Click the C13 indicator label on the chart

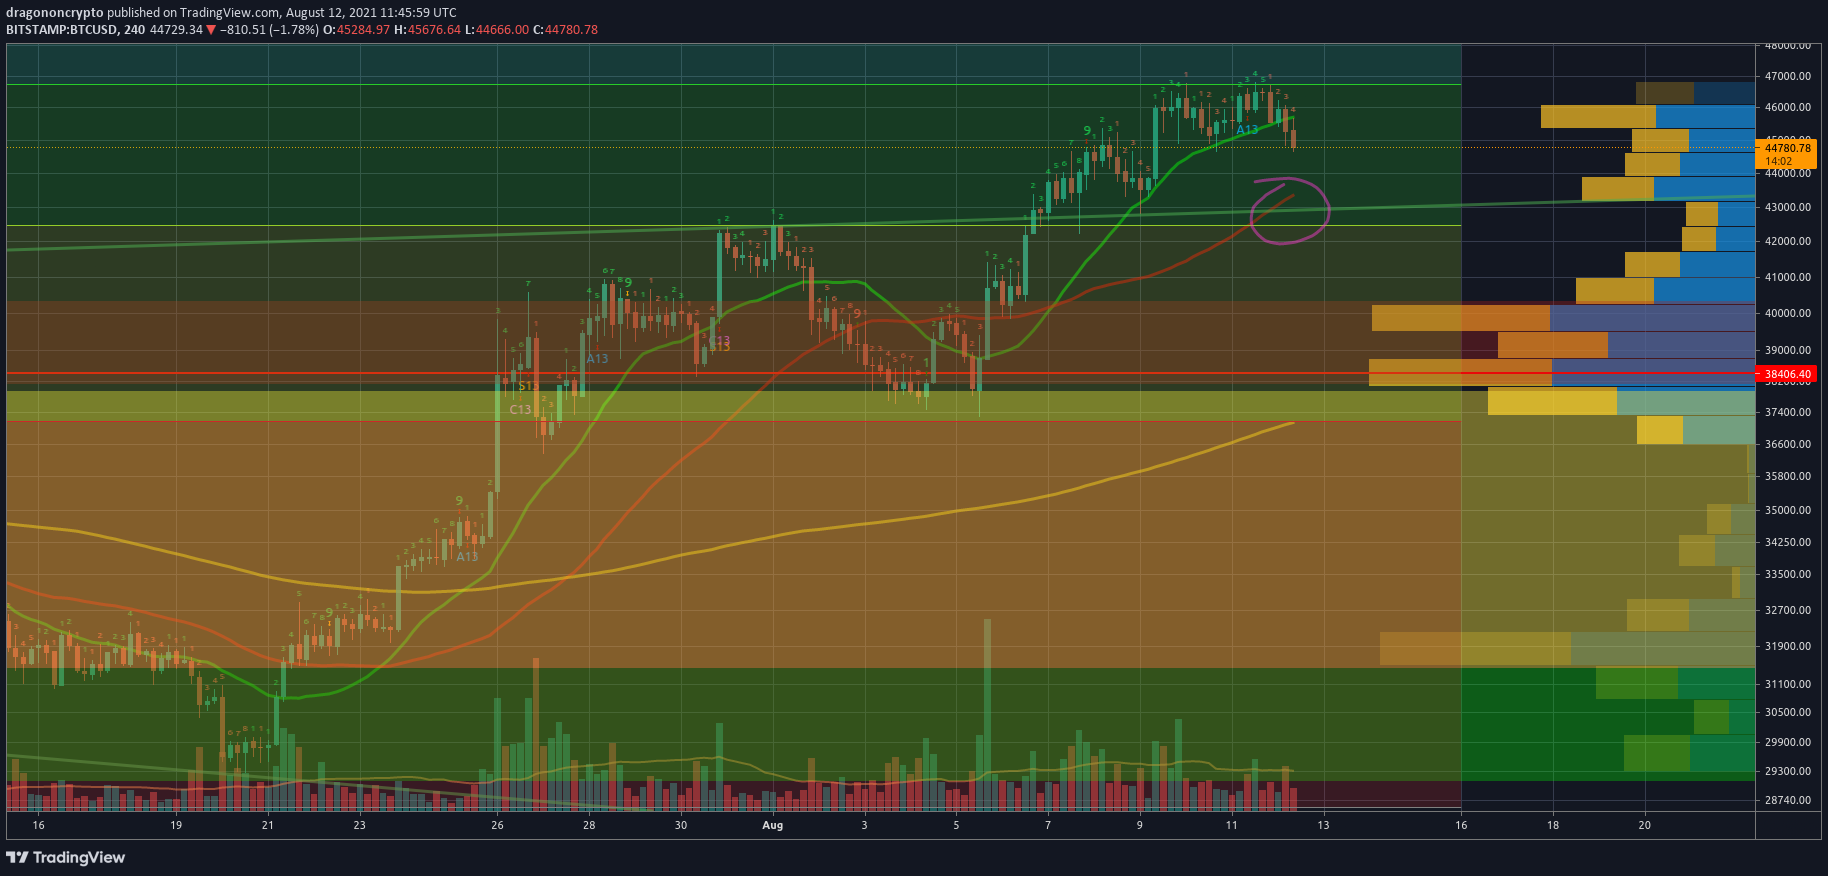point(520,409)
